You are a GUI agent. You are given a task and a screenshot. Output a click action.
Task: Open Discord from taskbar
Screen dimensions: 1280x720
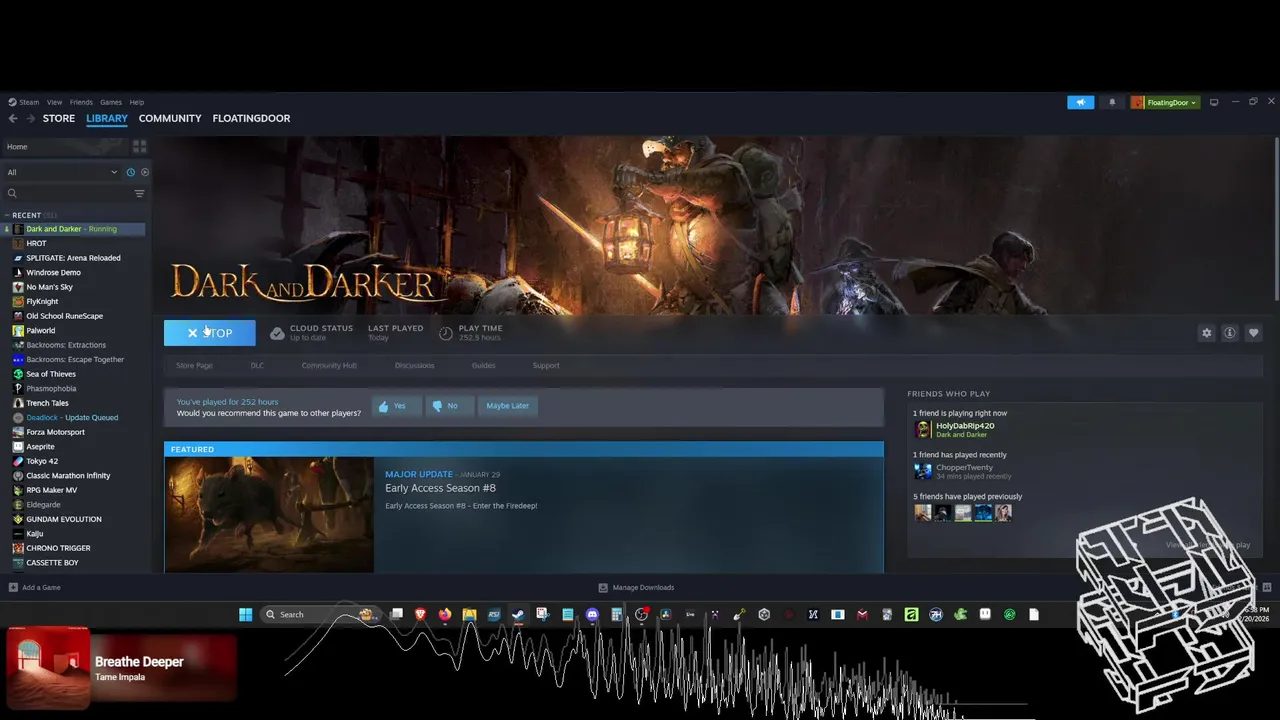tap(592, 614)
